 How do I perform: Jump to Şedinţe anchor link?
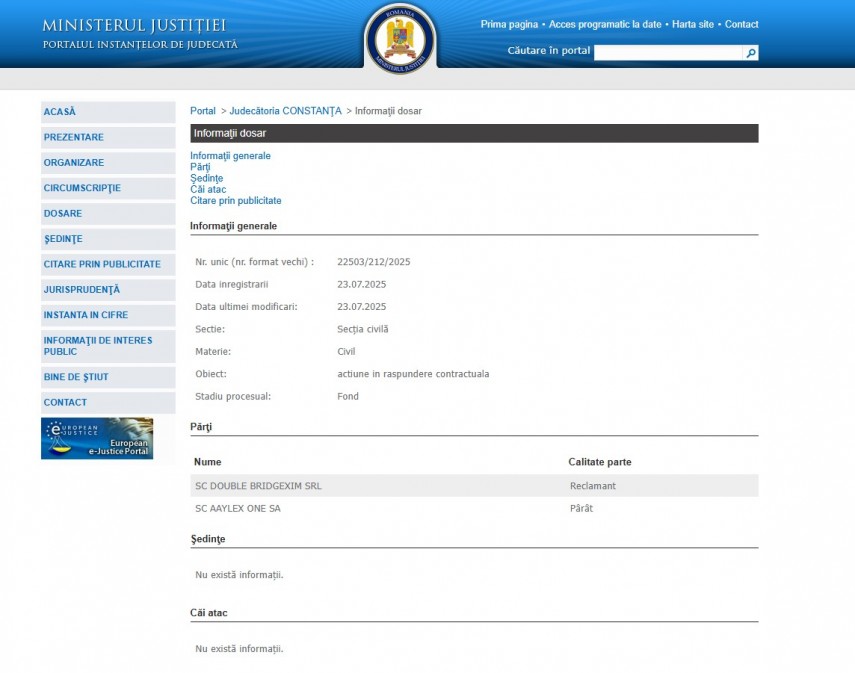pos(206,178)
